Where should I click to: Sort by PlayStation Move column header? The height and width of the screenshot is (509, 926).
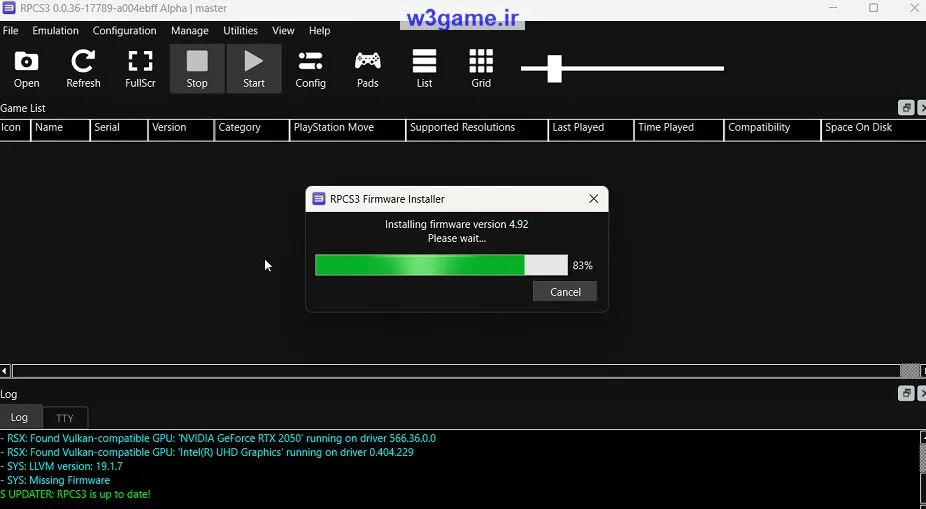pyautogui.click(x=347, y=130)
